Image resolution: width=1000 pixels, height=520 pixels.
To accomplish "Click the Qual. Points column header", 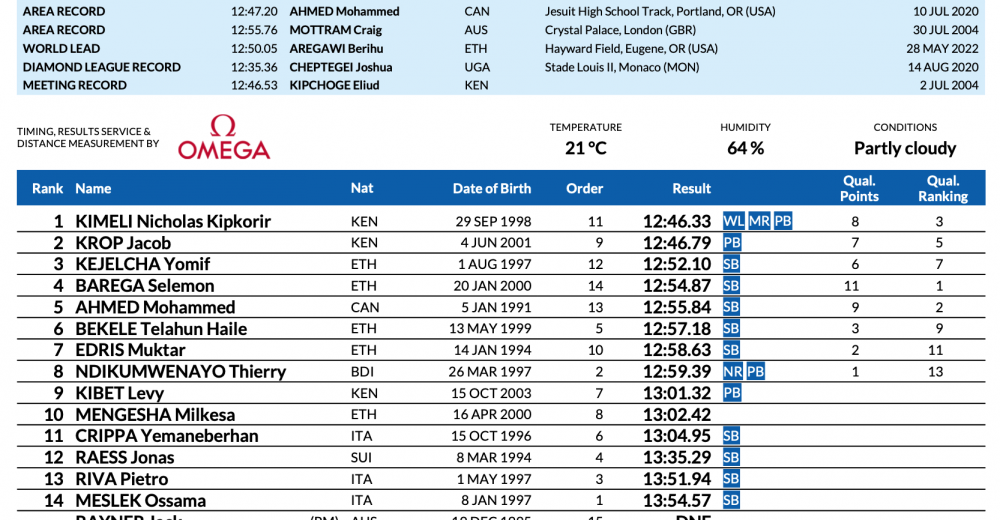I will [859, 188].
